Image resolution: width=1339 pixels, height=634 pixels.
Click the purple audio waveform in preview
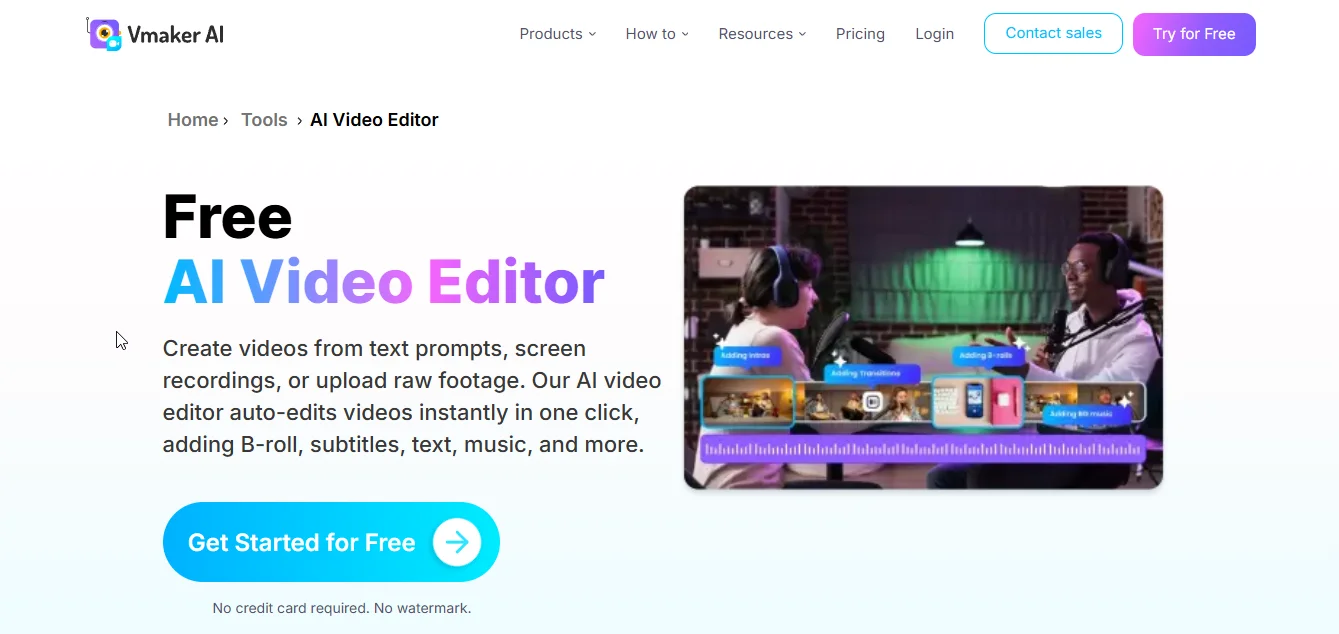(923, 451)
